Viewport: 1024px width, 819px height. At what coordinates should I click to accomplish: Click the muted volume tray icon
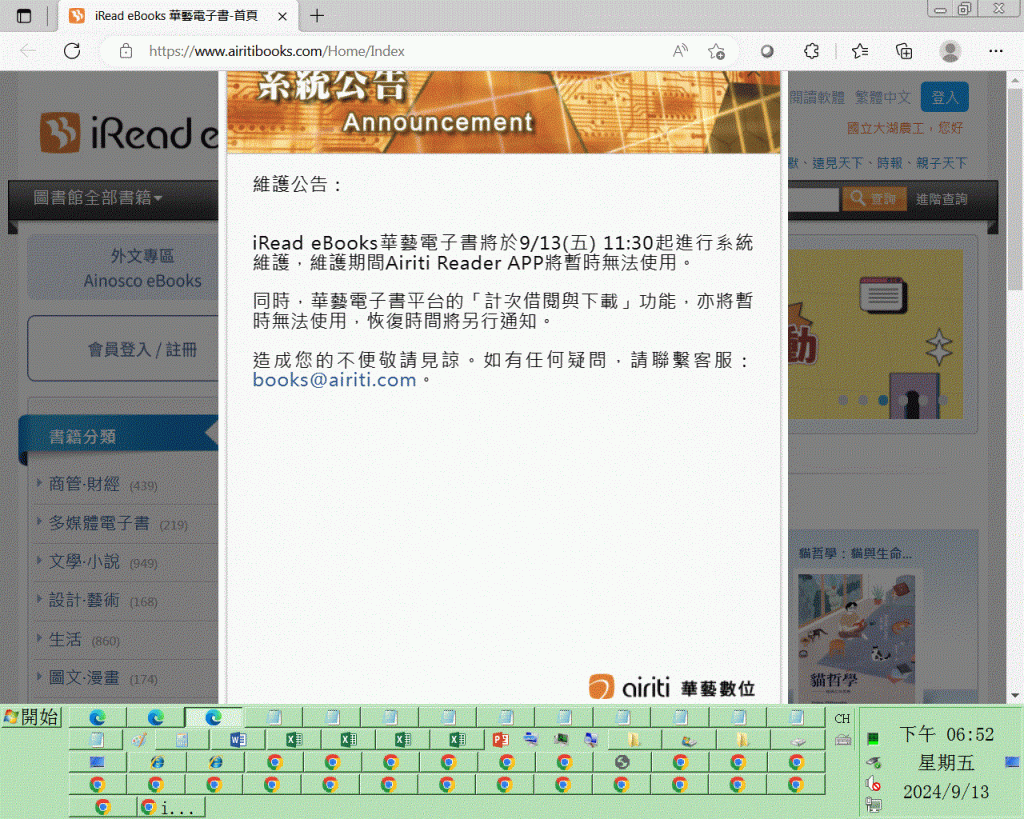(873, 783)
